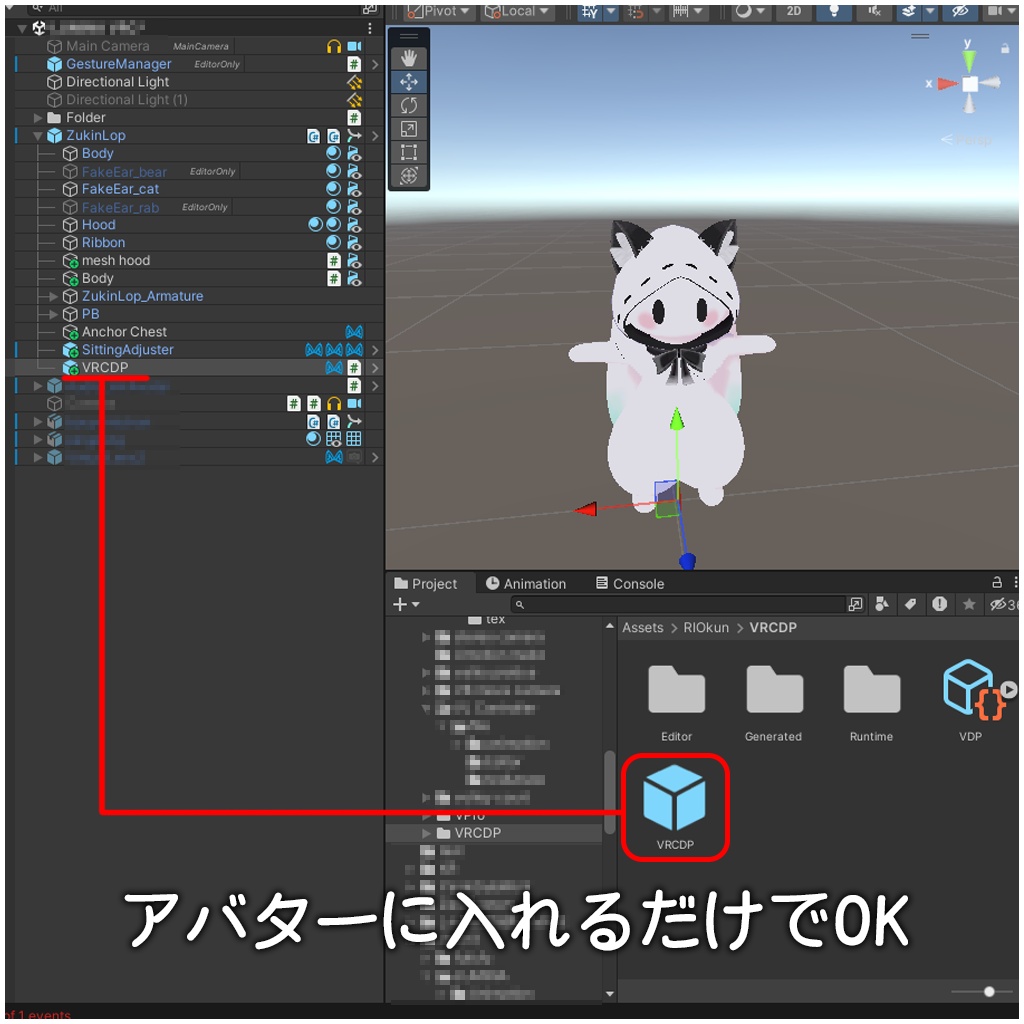Expand ZukinLop_Armature in hierarchy
The image size is (1024, 1024).
coord(54,296)
